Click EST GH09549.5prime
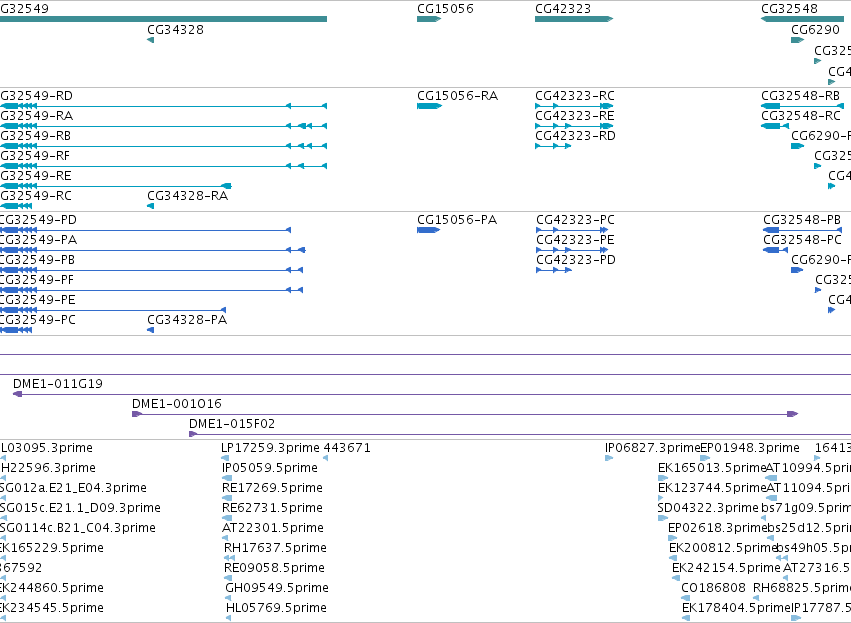 pos(277,588)
